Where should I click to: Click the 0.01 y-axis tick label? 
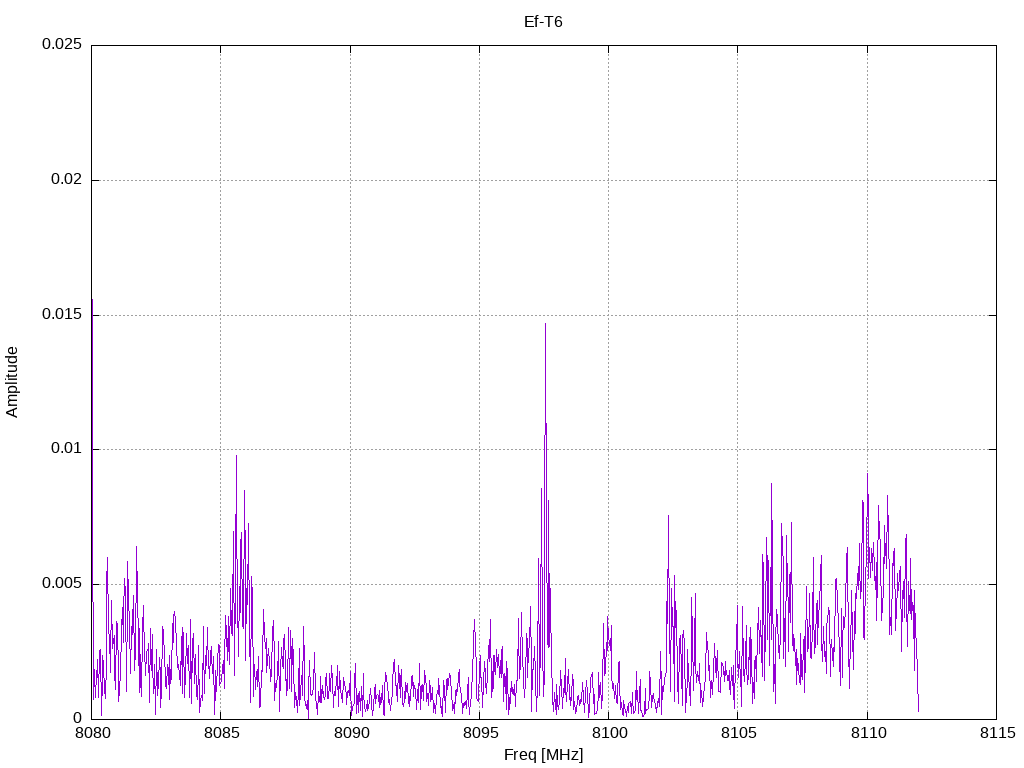point(67,449)
